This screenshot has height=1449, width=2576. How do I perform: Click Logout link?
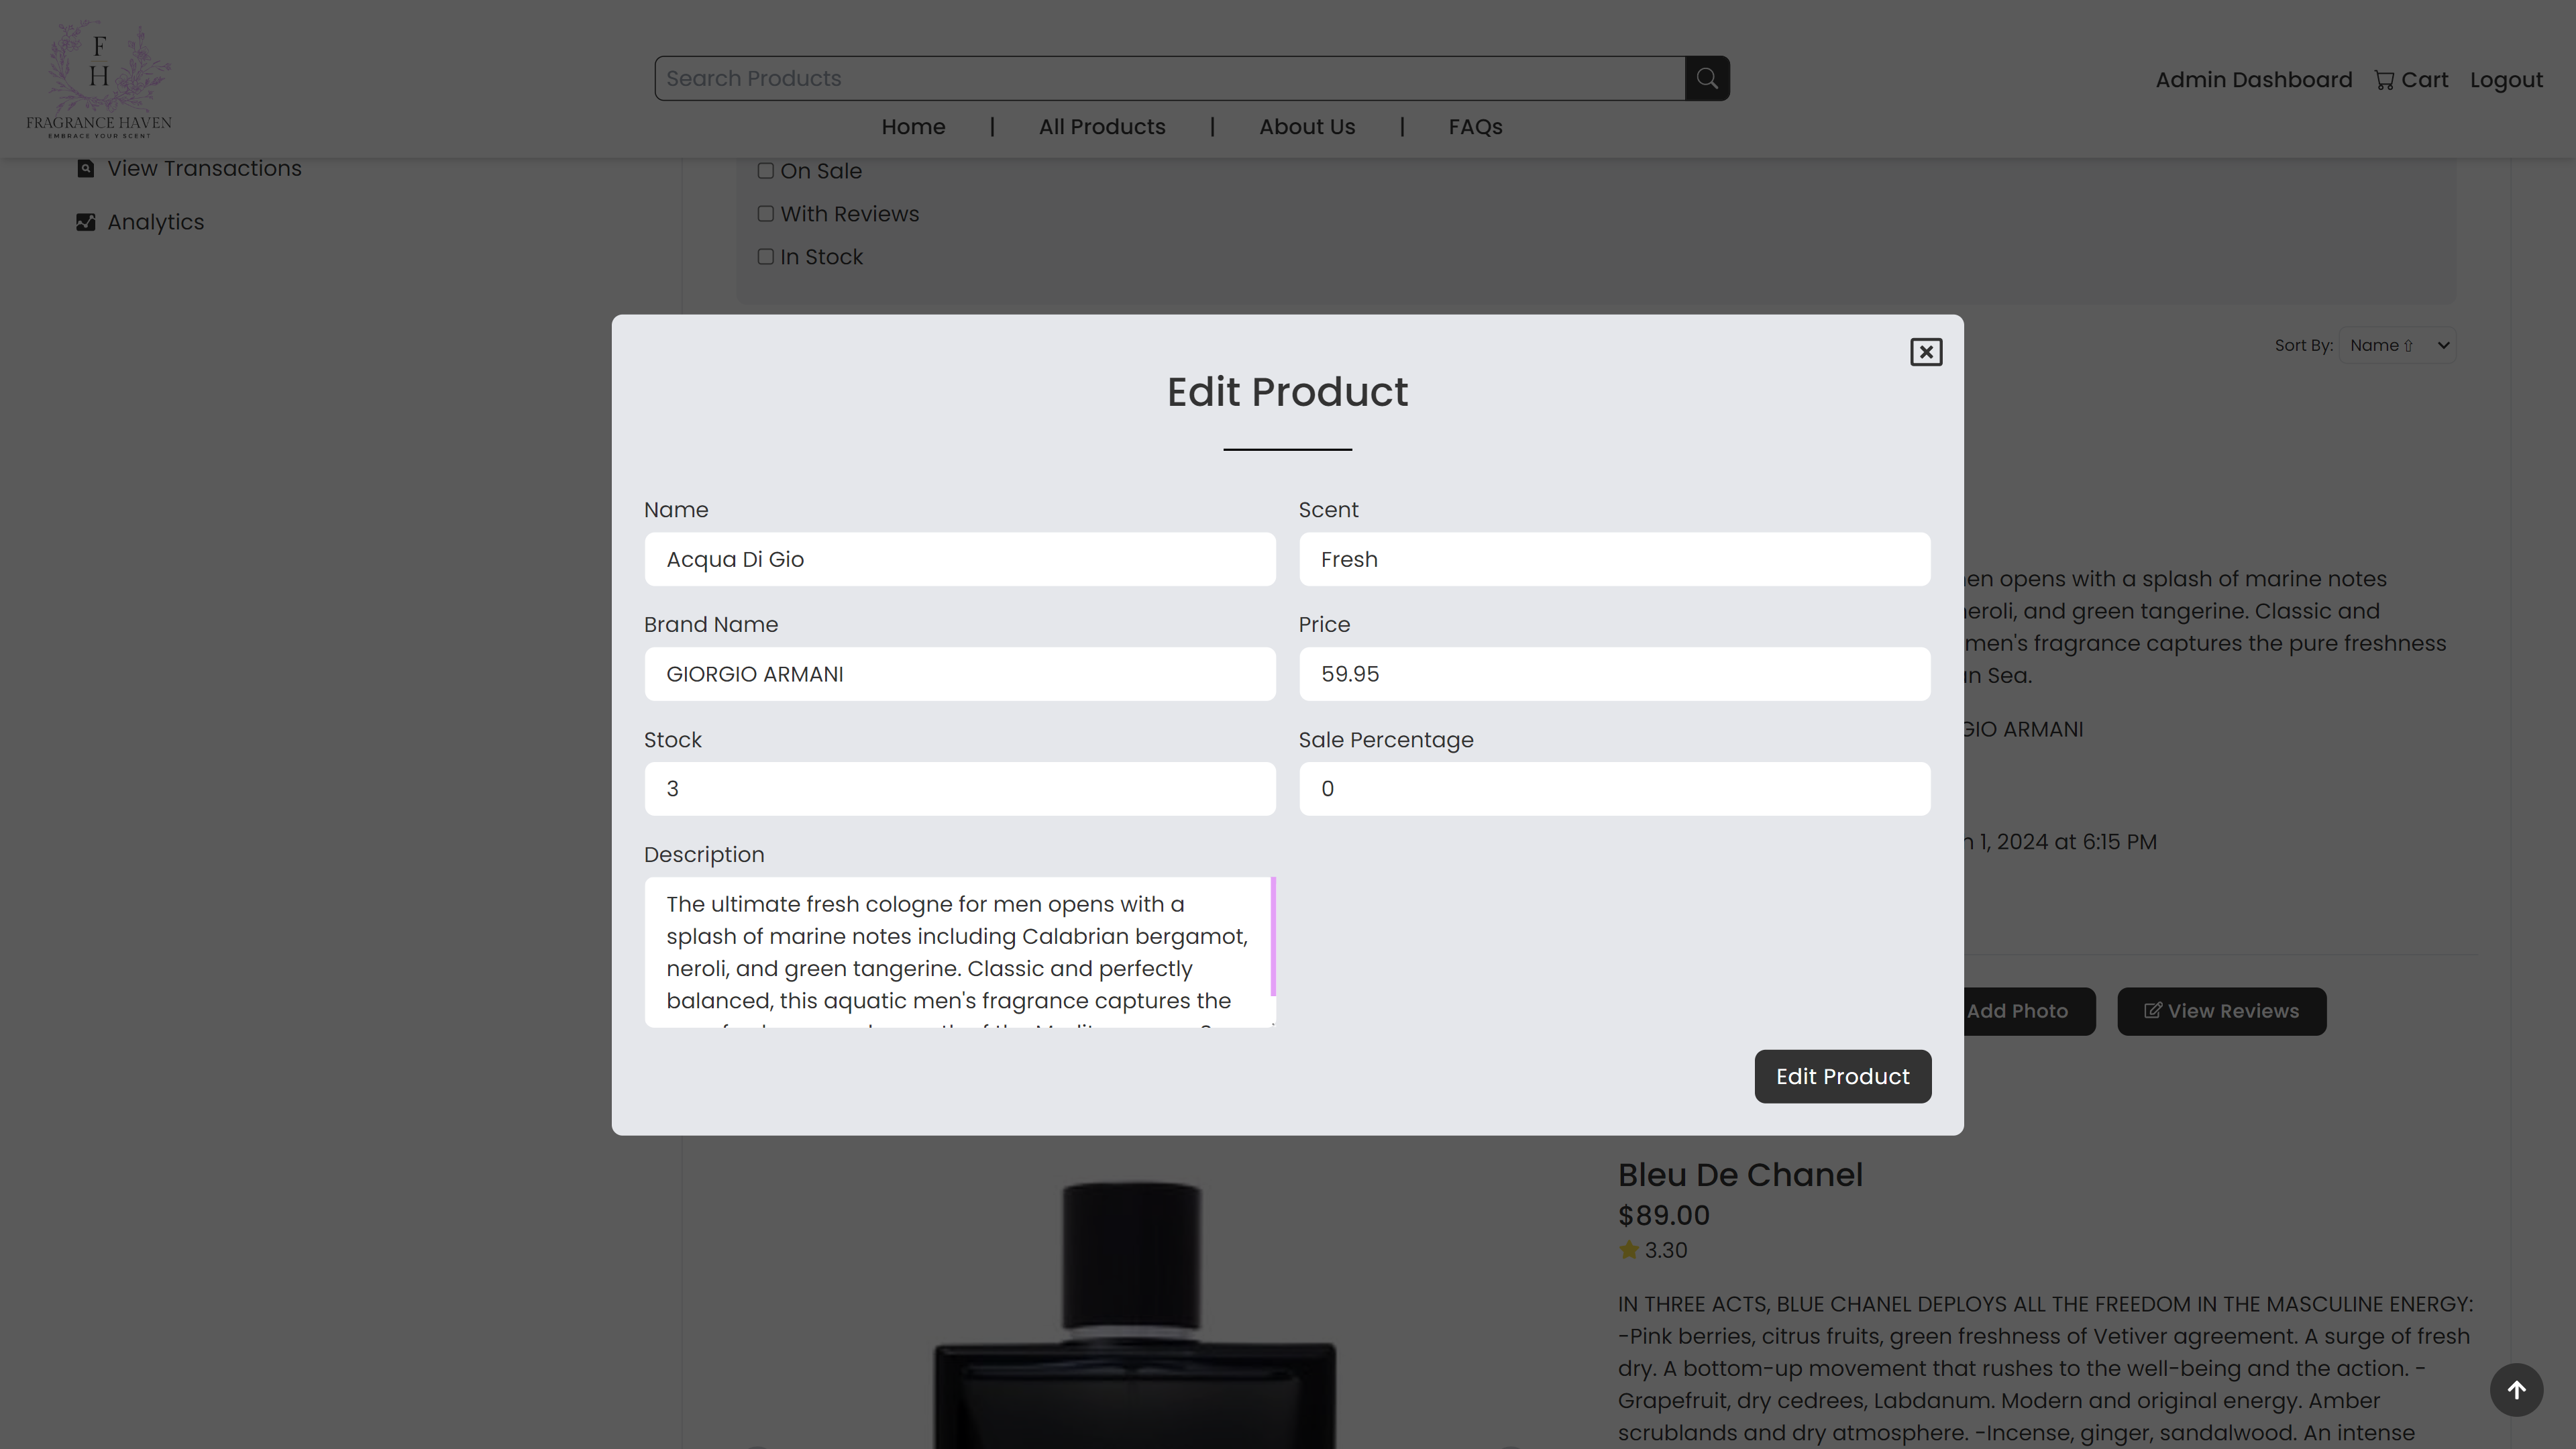(2506, 80)
